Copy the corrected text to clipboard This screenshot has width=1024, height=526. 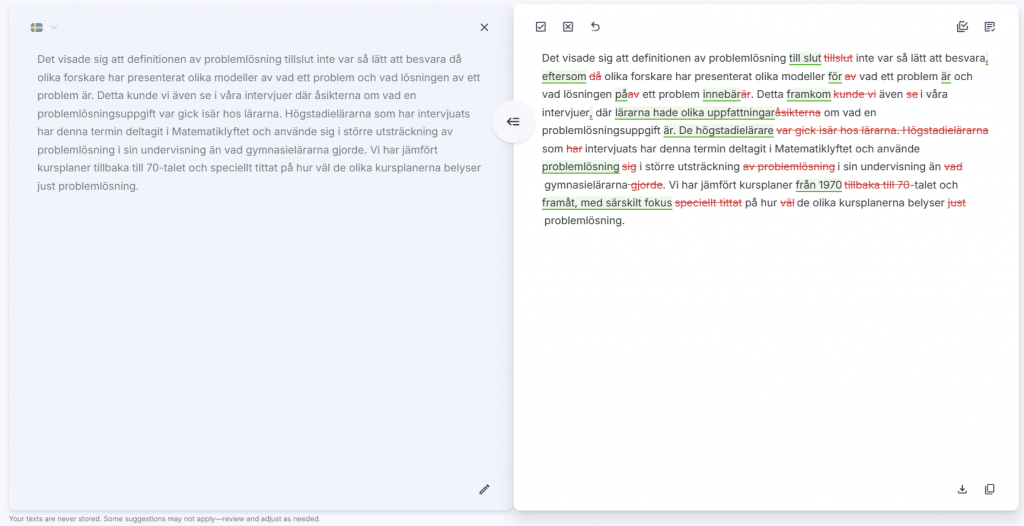[x=989, y=489]
